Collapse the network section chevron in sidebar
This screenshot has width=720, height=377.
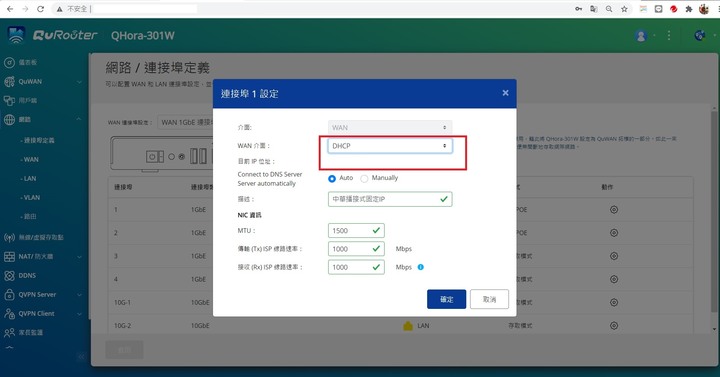(79, 119)
